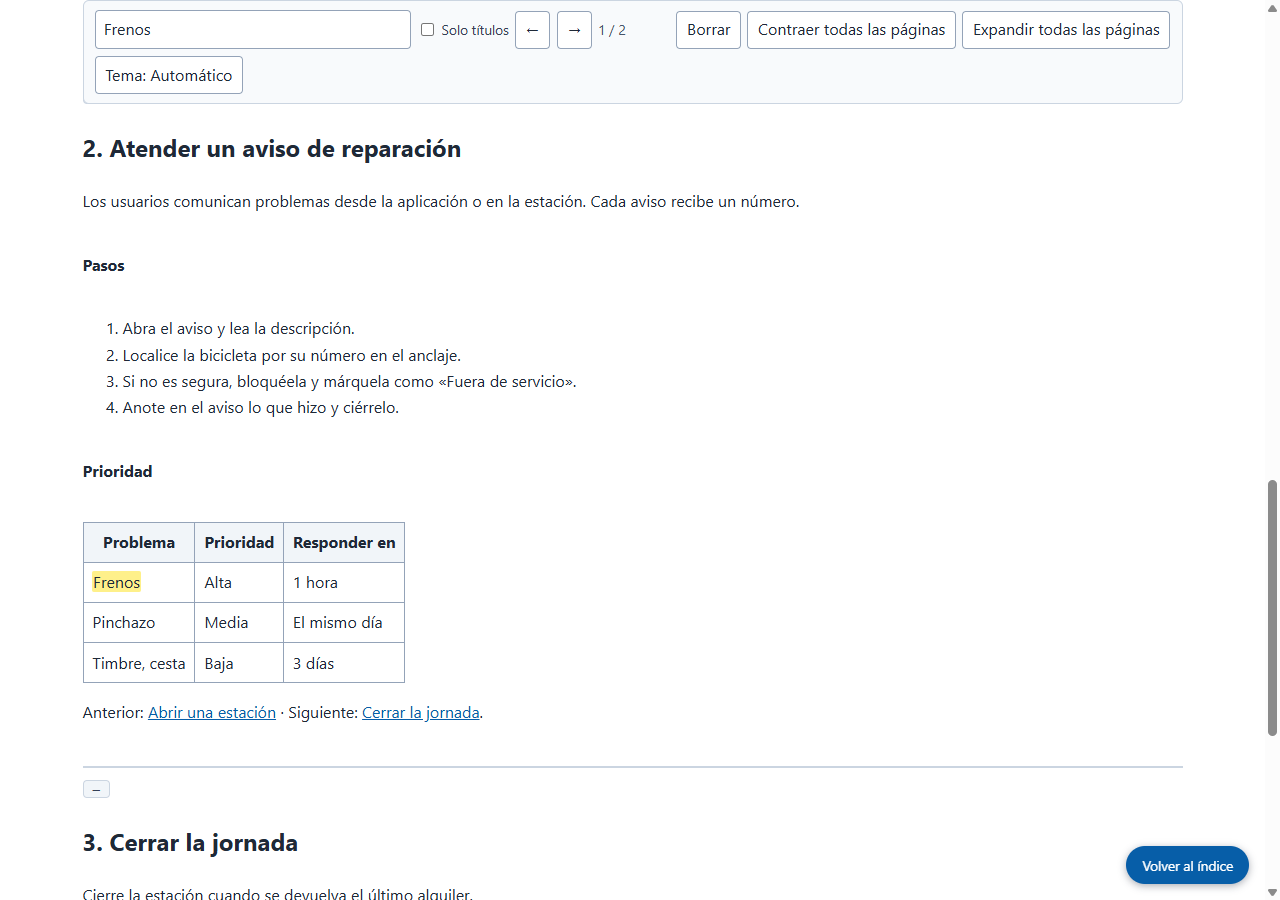Collapse the section with the minus button

coord(96,789)
